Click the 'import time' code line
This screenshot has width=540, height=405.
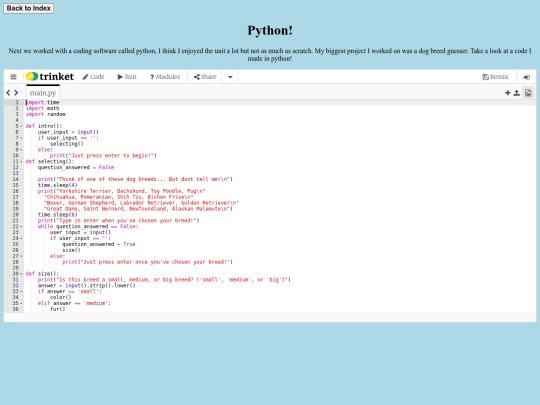pyautogui.click(x=43, y=102)
